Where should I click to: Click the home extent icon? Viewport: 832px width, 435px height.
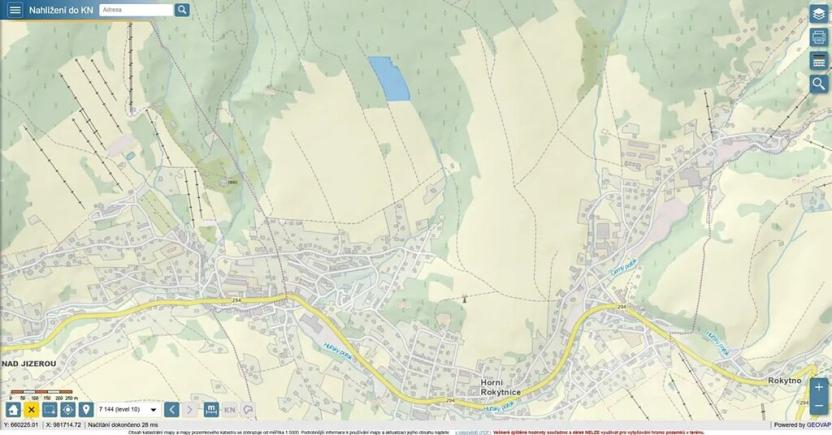pos(13,409)
